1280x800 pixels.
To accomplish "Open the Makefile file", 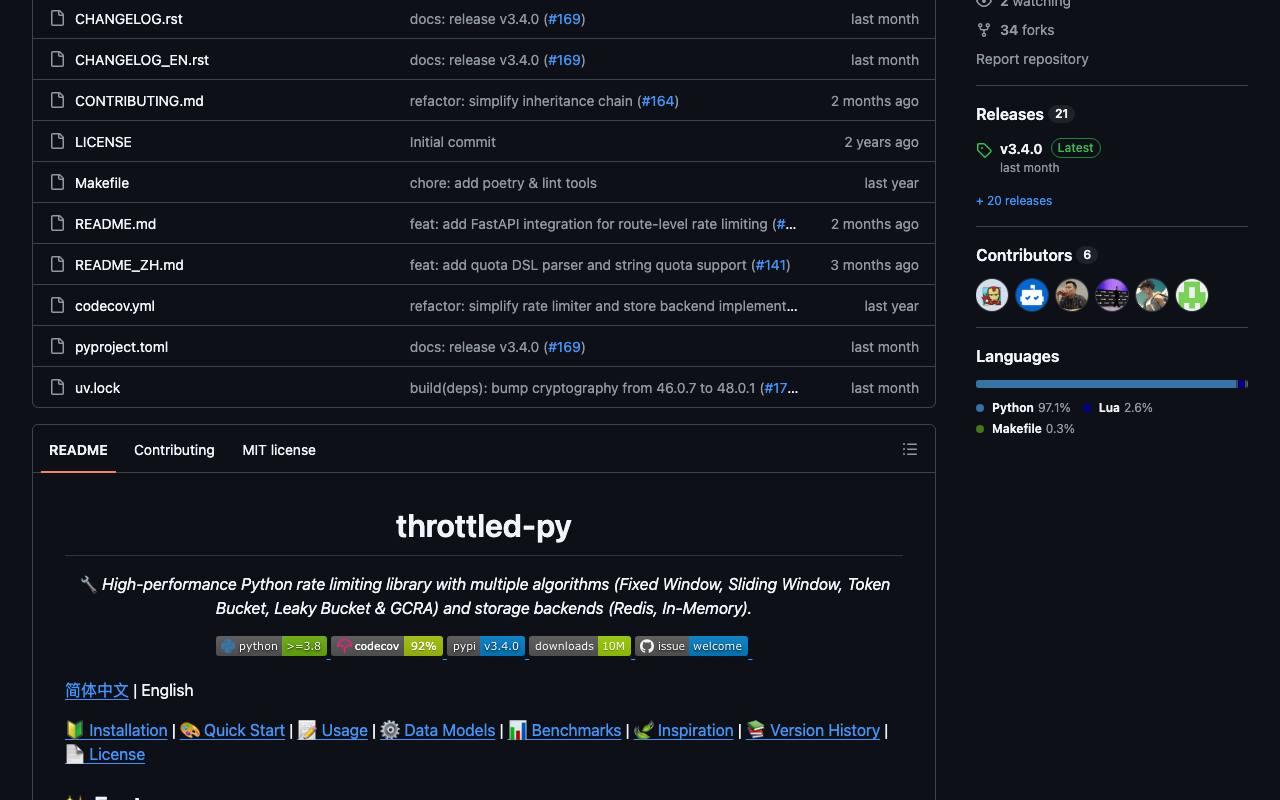I will tap(102, 183).
